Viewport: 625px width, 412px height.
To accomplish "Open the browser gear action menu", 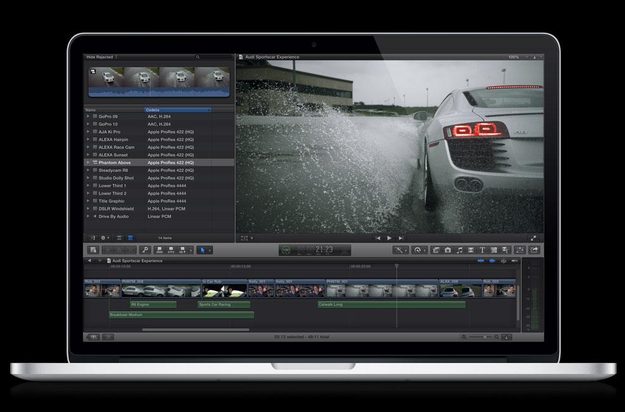I will coord(105,238).
